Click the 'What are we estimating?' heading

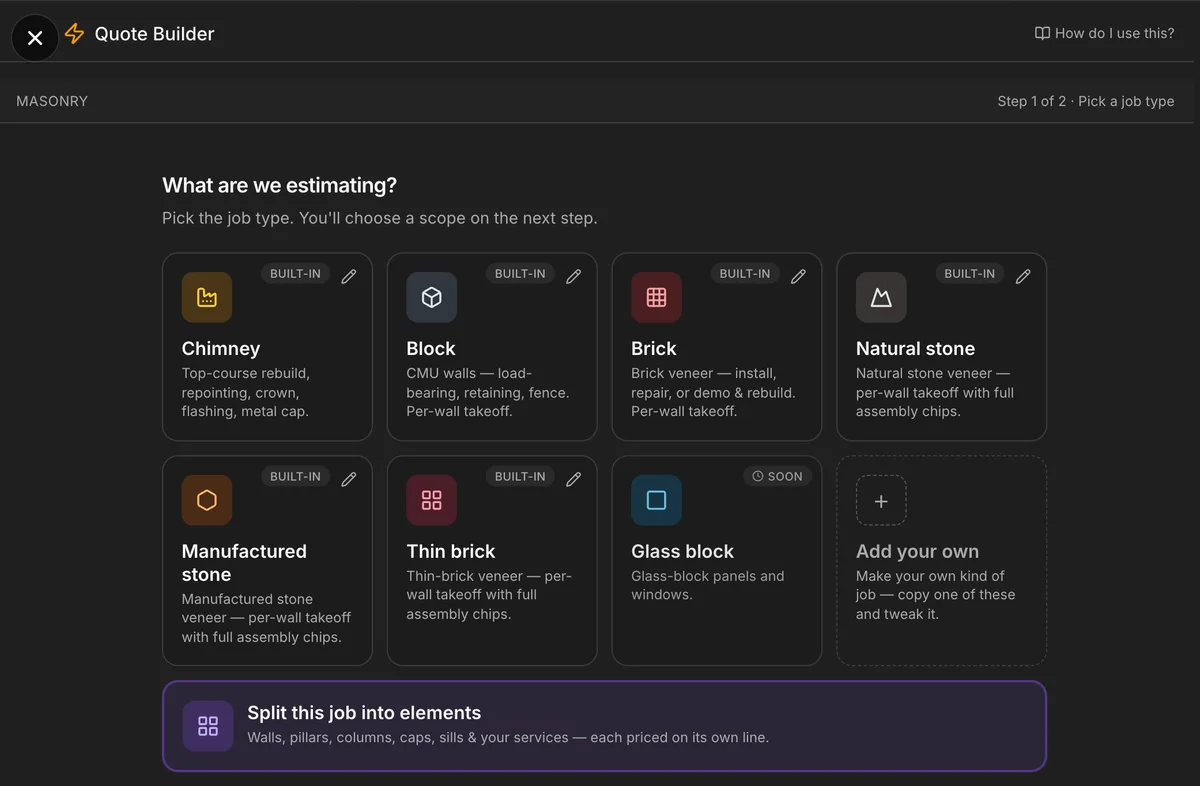(x=280, y=185)
